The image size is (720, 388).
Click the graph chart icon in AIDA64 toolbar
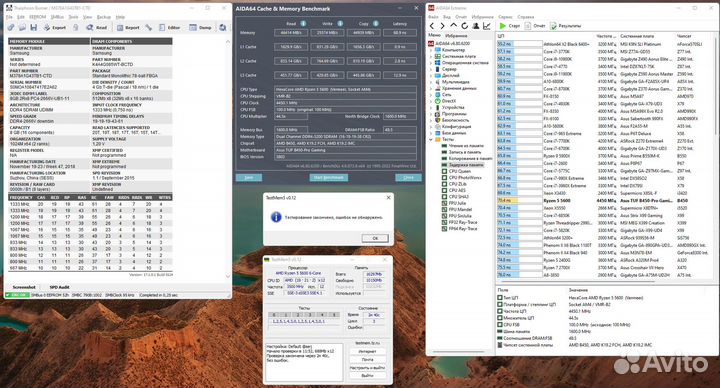coord(487,26)
